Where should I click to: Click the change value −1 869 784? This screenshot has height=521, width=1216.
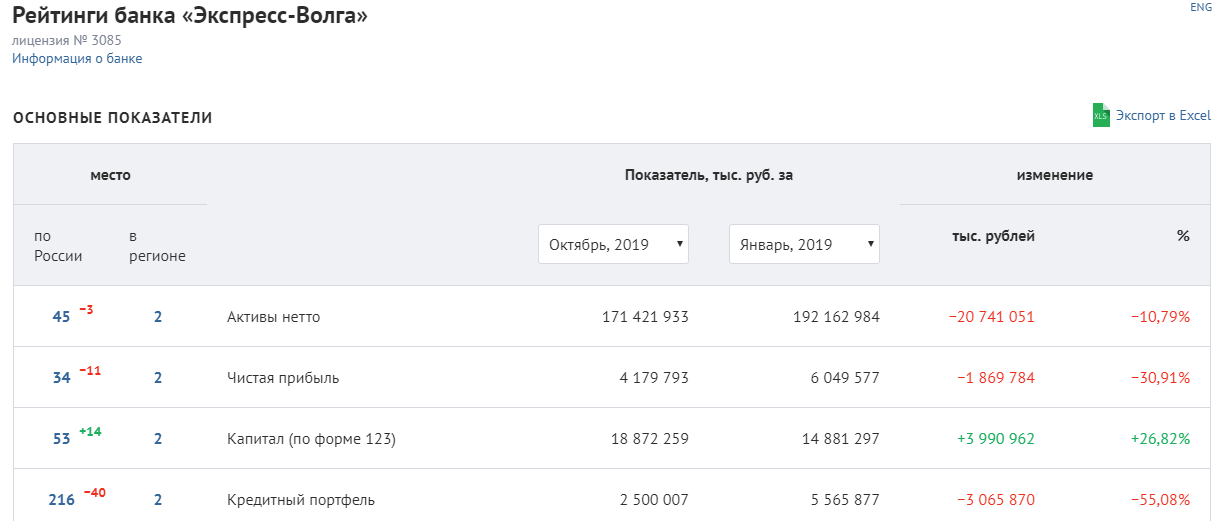tap(996, 378)
